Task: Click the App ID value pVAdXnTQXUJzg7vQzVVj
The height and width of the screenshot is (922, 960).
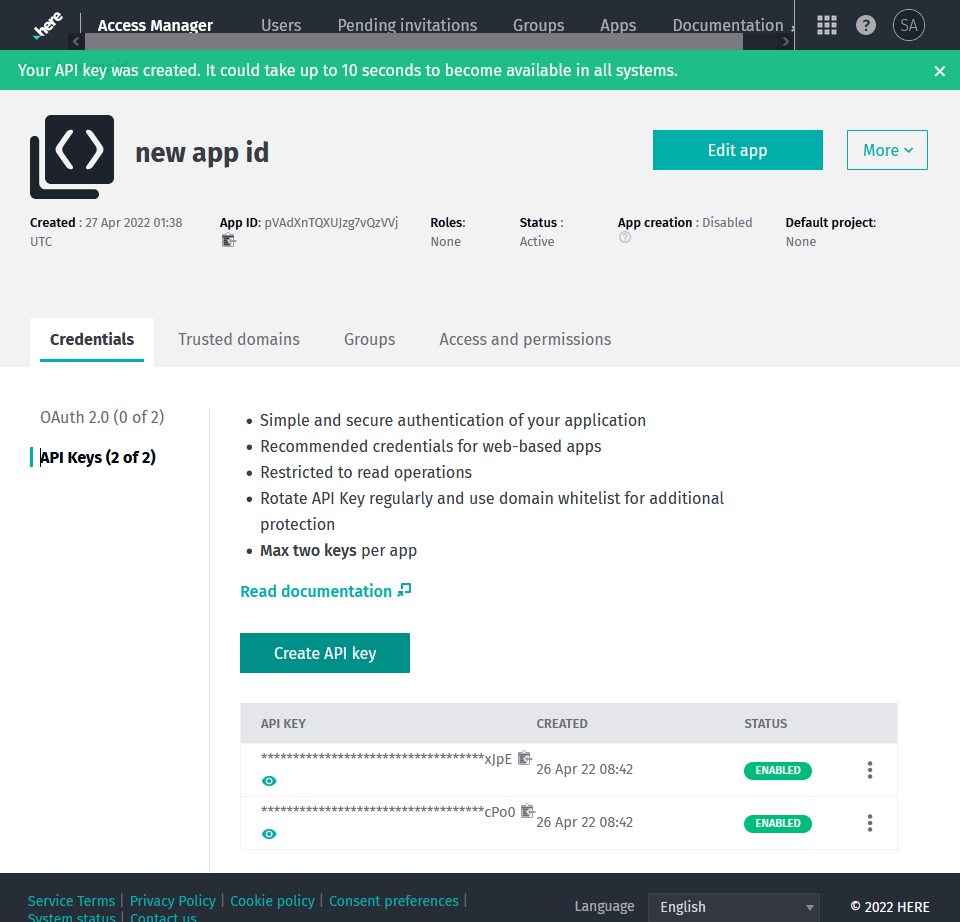Action: pyautogui.click(x=331, y=223)
